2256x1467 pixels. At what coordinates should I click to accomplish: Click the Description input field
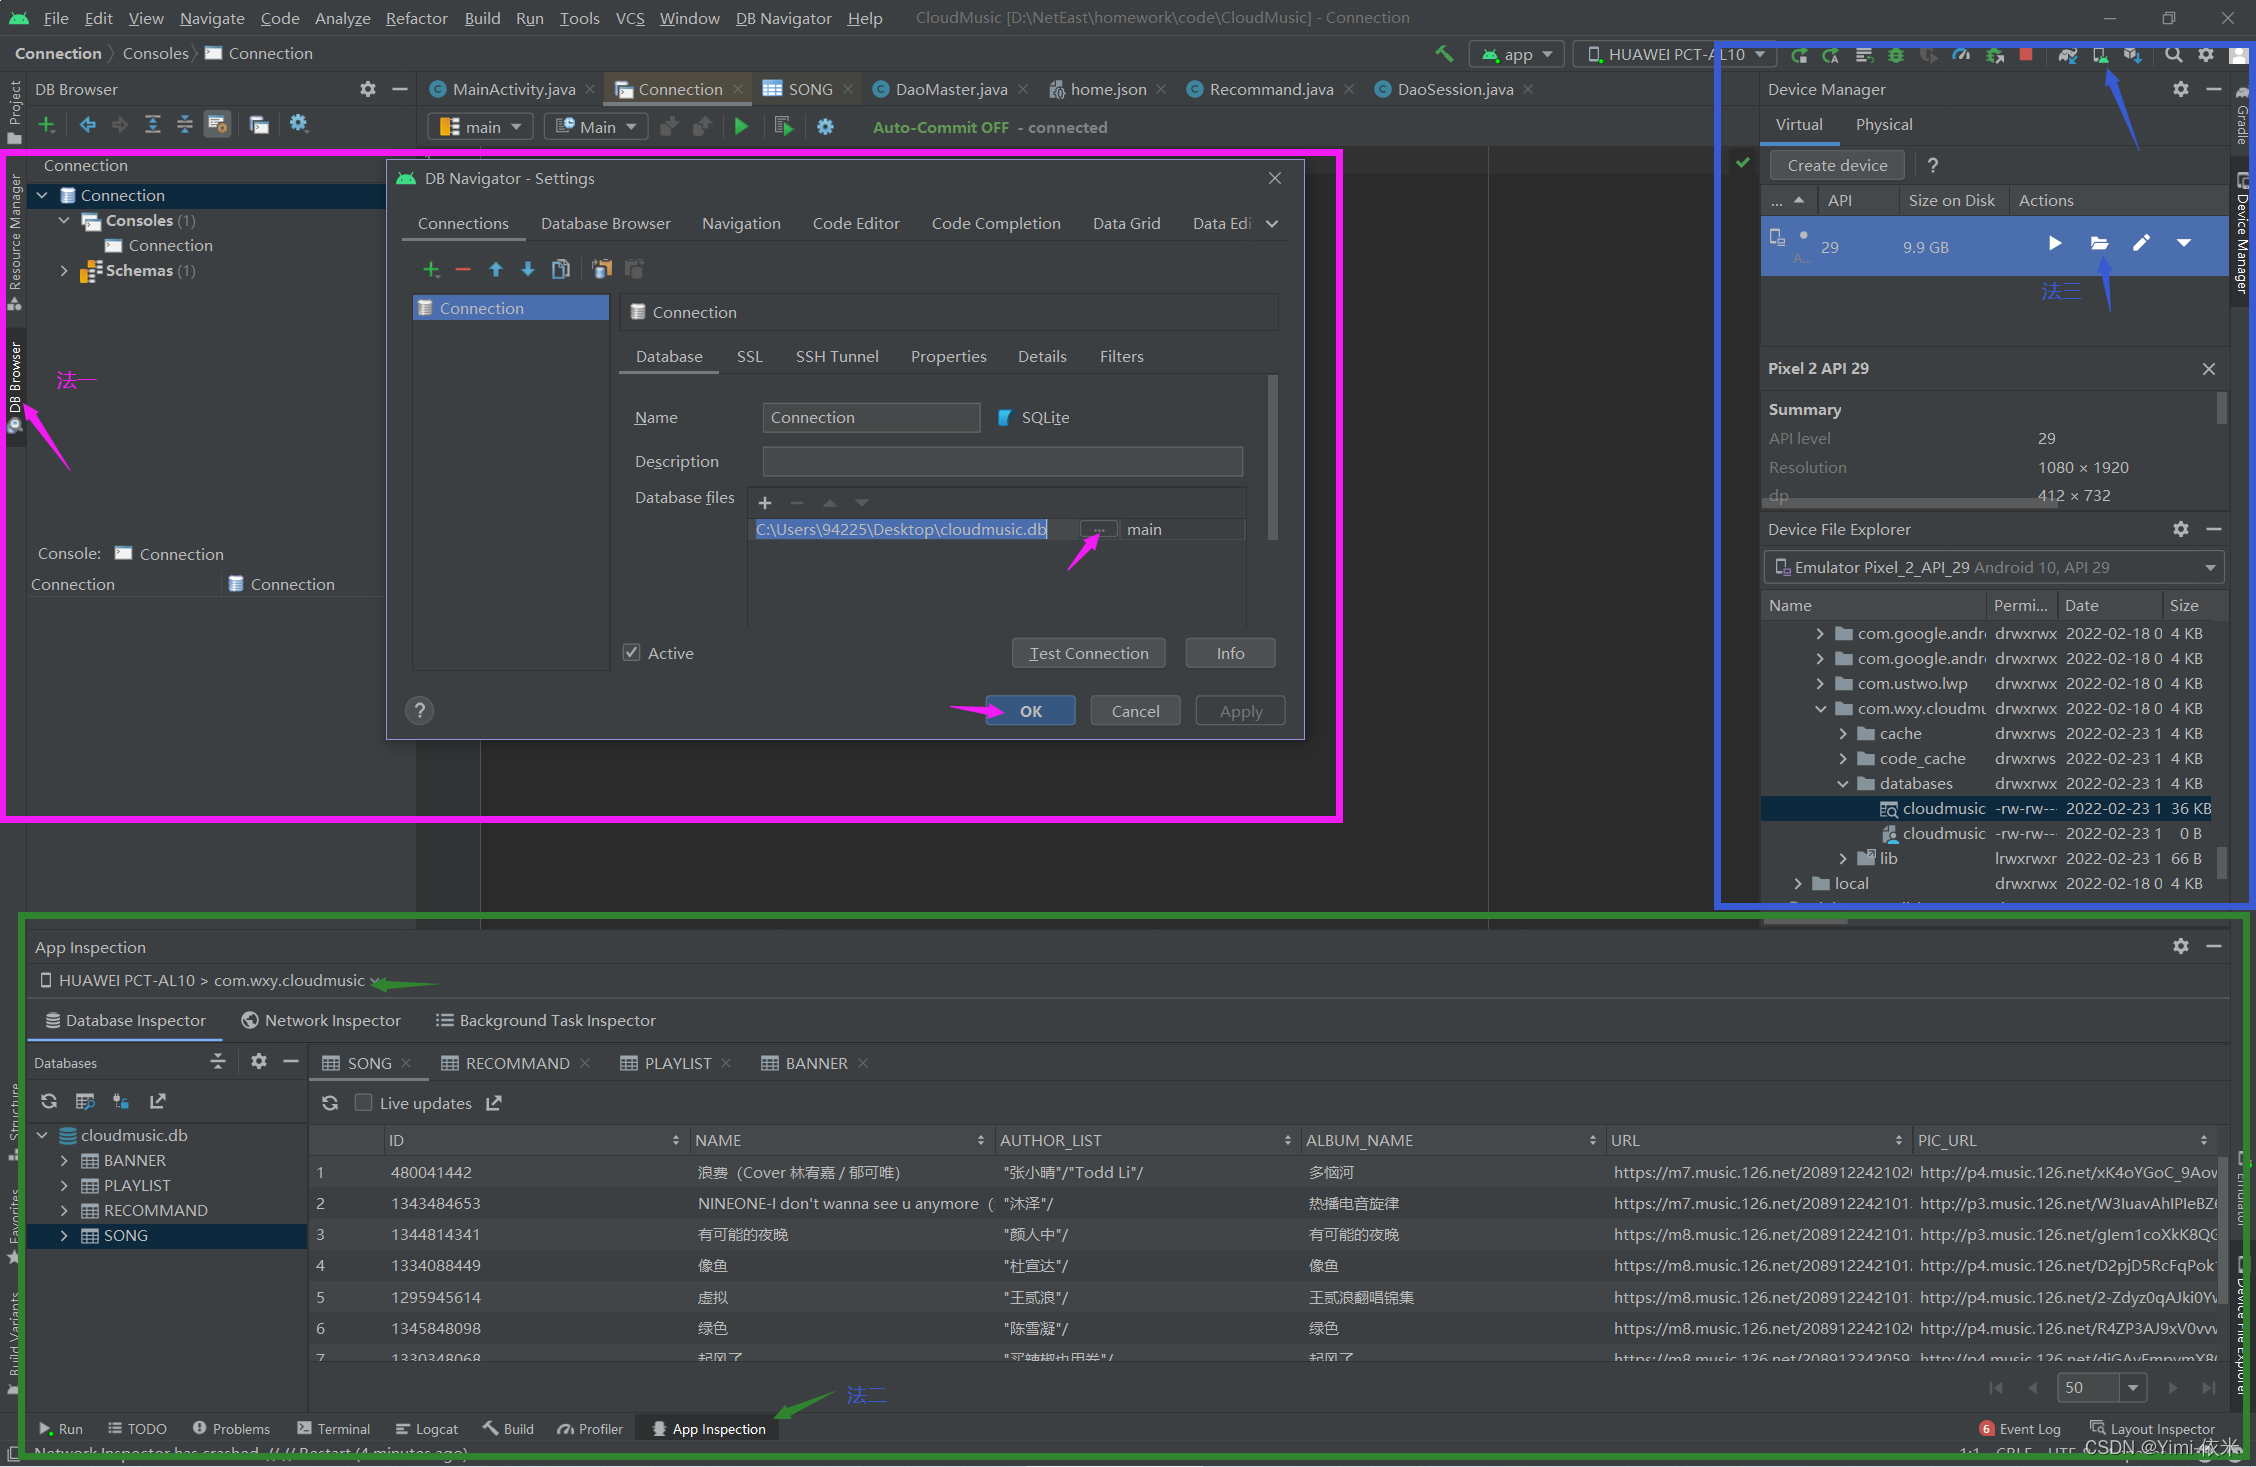coord(1002,461)
